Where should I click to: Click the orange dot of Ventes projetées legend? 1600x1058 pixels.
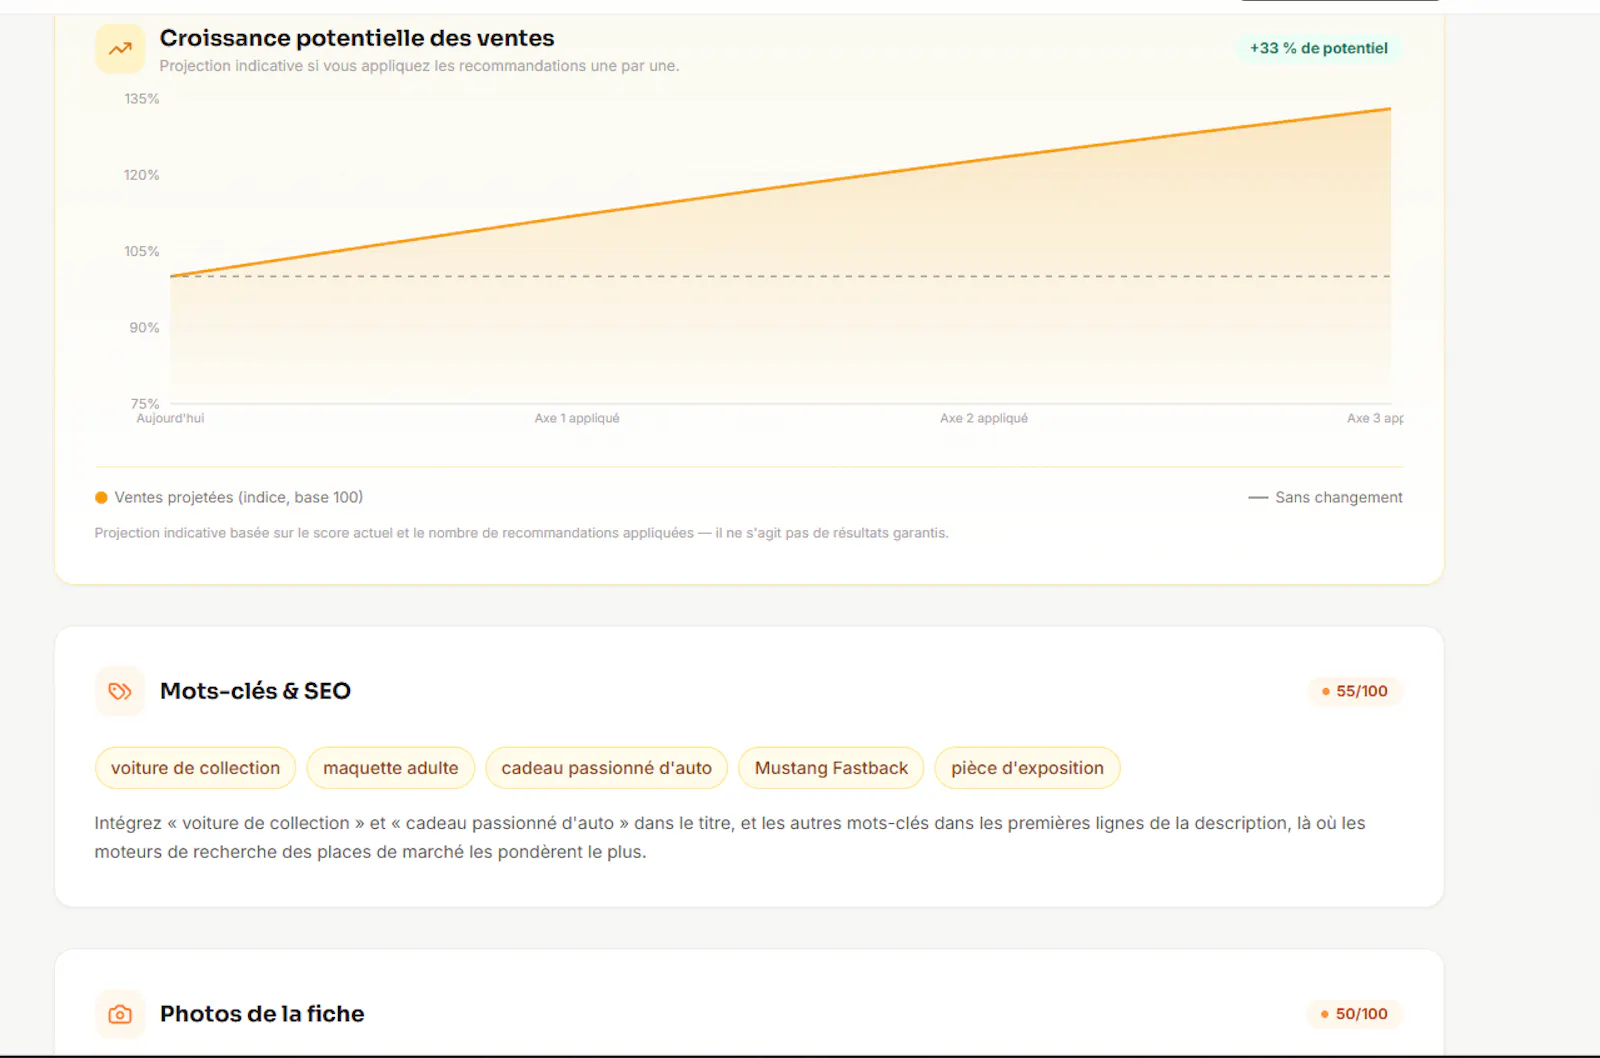[x=101, y=497]
